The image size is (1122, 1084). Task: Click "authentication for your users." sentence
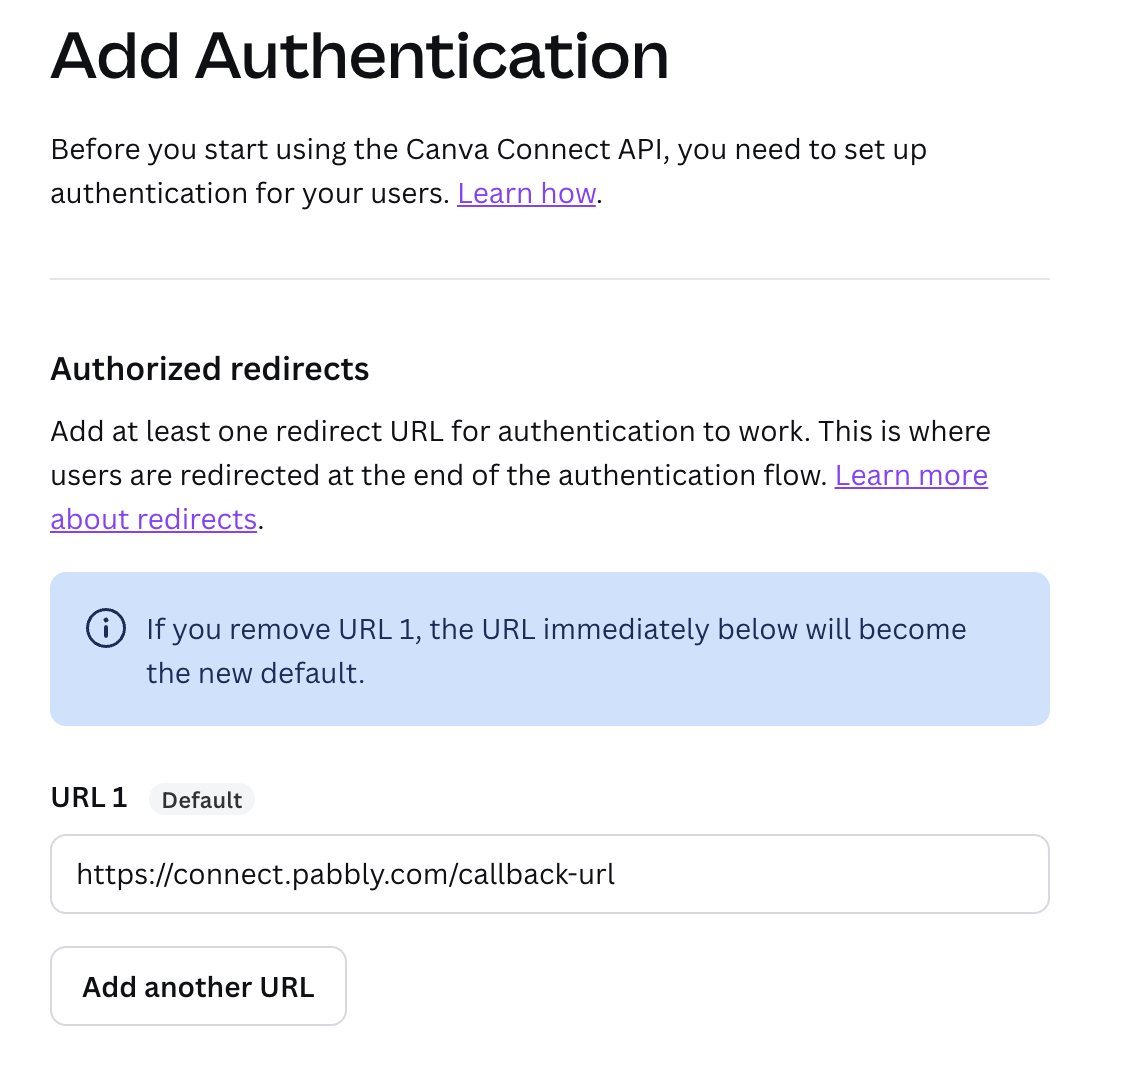click(250, 194)
